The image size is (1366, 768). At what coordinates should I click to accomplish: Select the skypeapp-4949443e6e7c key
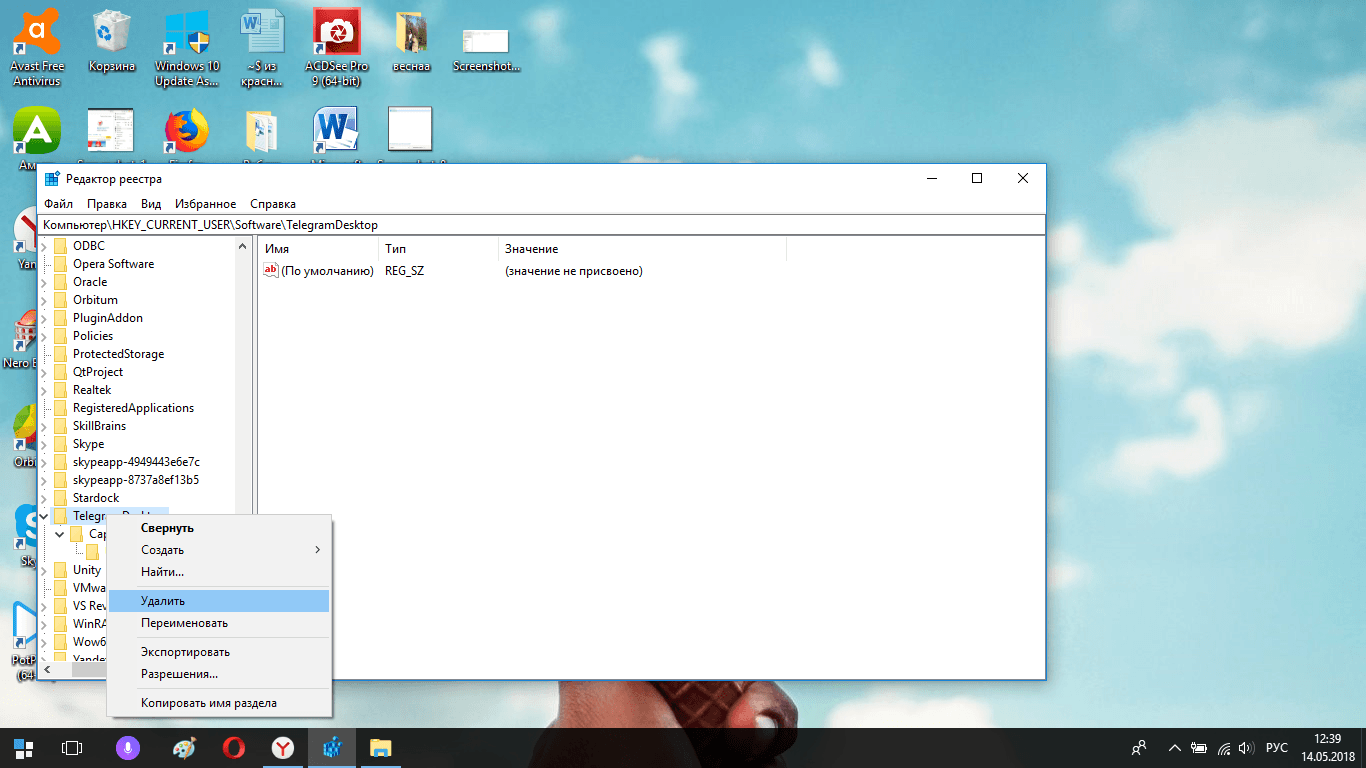(136, 462)
